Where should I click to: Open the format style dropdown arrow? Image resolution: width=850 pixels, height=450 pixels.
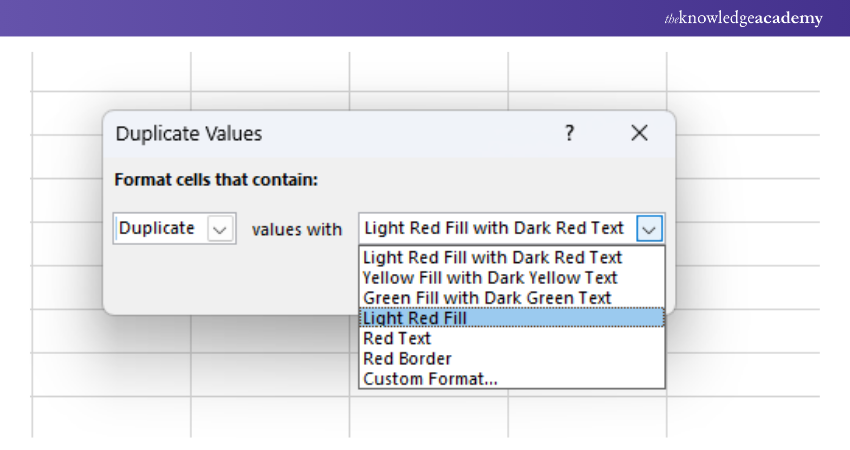click(x=650, y=229)
